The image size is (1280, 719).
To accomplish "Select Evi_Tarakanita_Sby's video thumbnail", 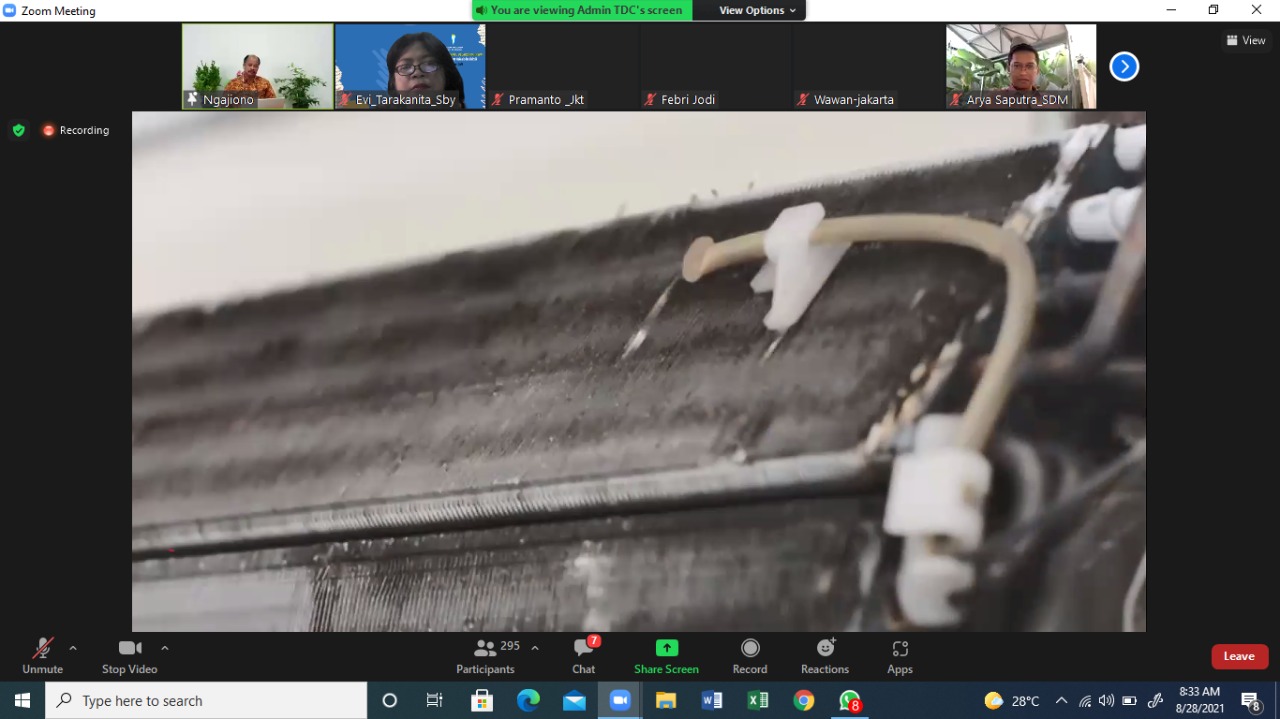I will tap(410, 66).
